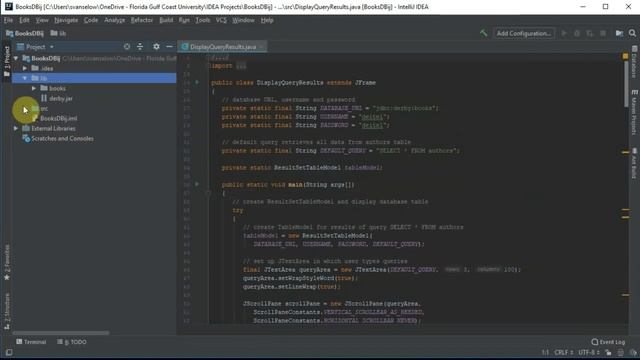Image resolution: width=640 pixels, height=360 pixels.
Task: Open the Maven Projects side tab
Action: 635,112
